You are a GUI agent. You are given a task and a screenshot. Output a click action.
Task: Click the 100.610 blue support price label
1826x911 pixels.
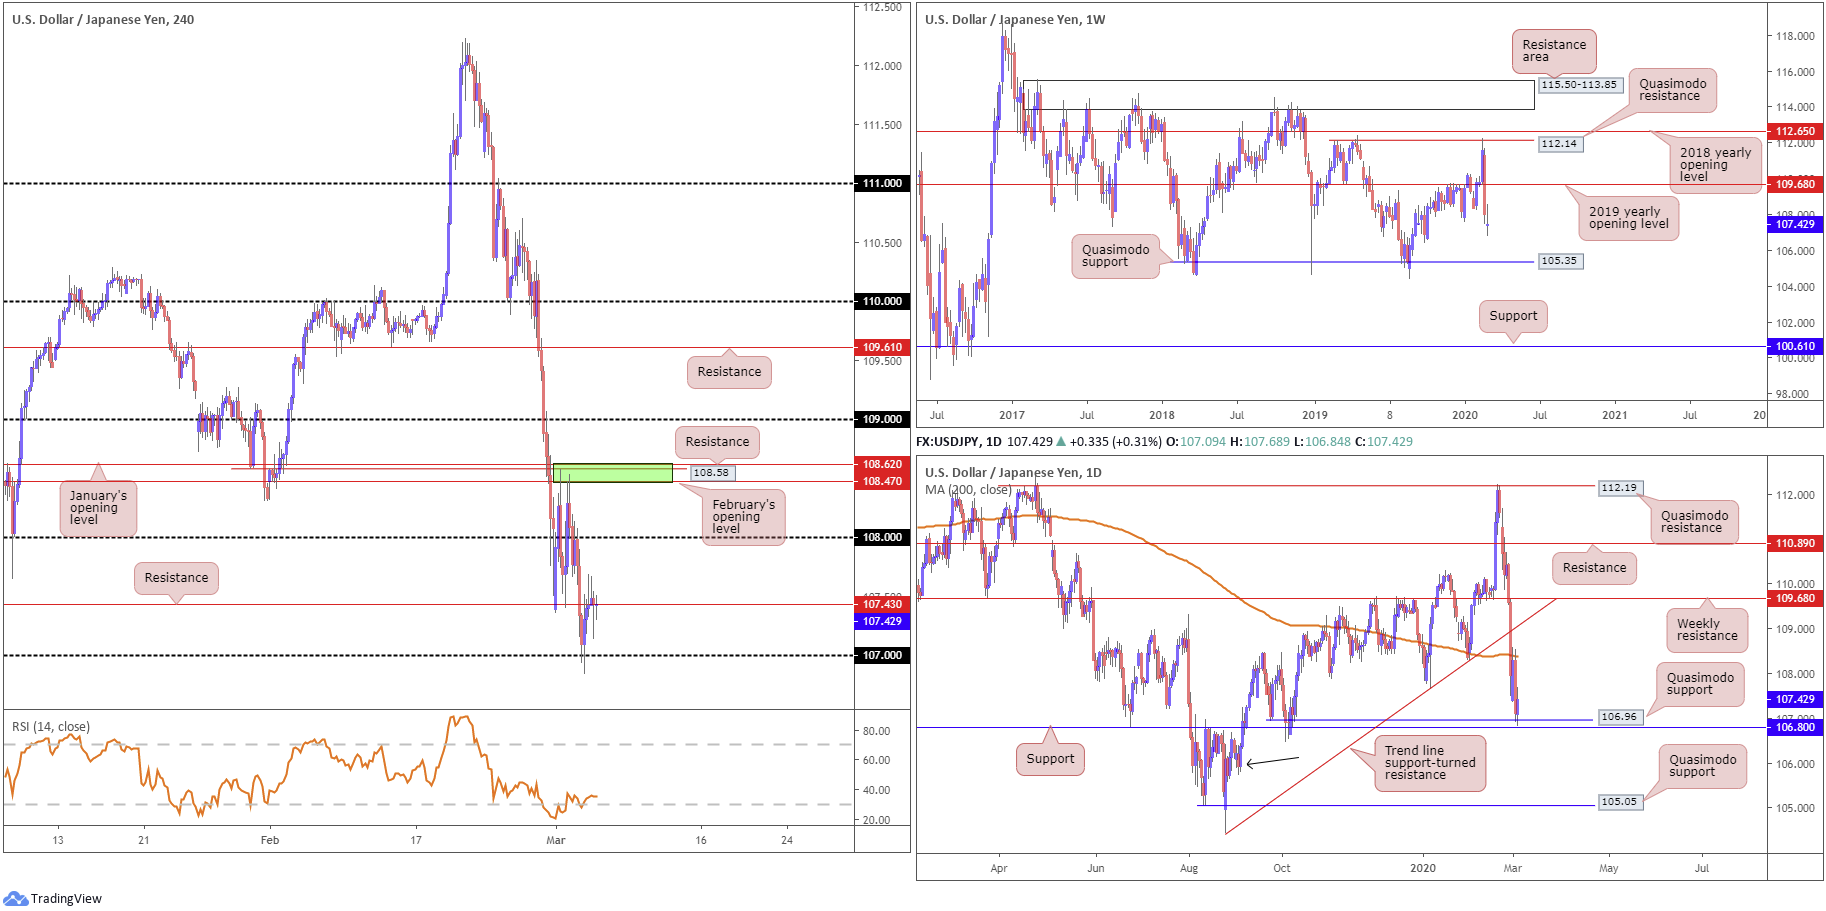[x=1795, y=346]
